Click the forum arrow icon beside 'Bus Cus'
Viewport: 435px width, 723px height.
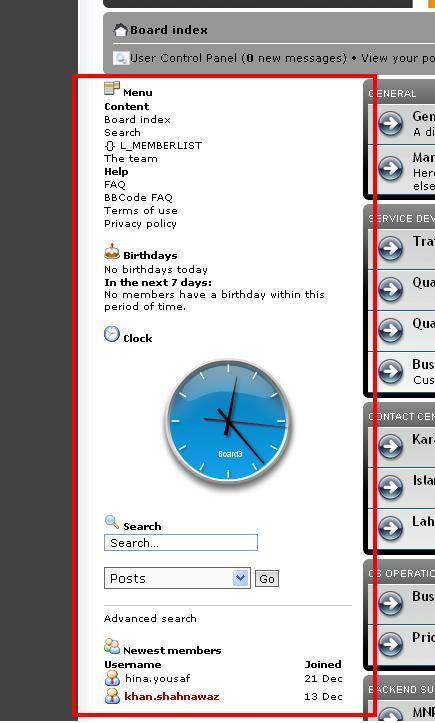[391, 371]
